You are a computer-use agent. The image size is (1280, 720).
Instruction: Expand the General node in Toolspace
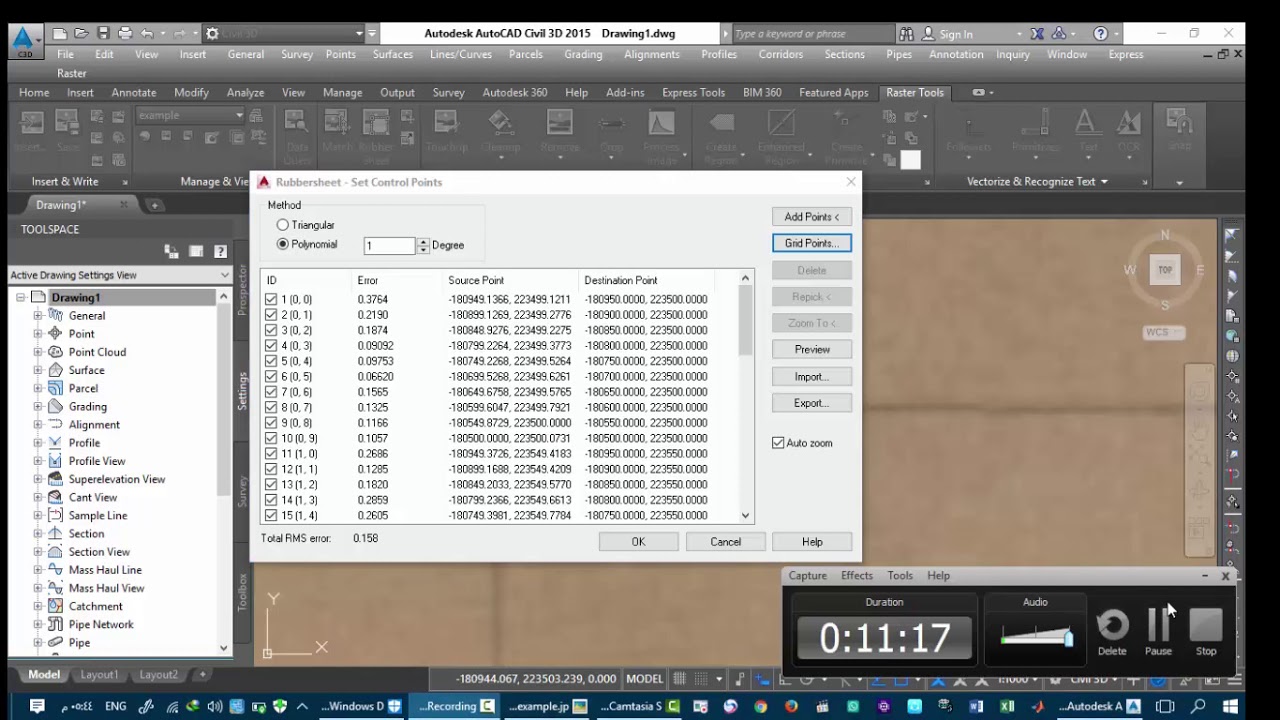tap(38, 315)
